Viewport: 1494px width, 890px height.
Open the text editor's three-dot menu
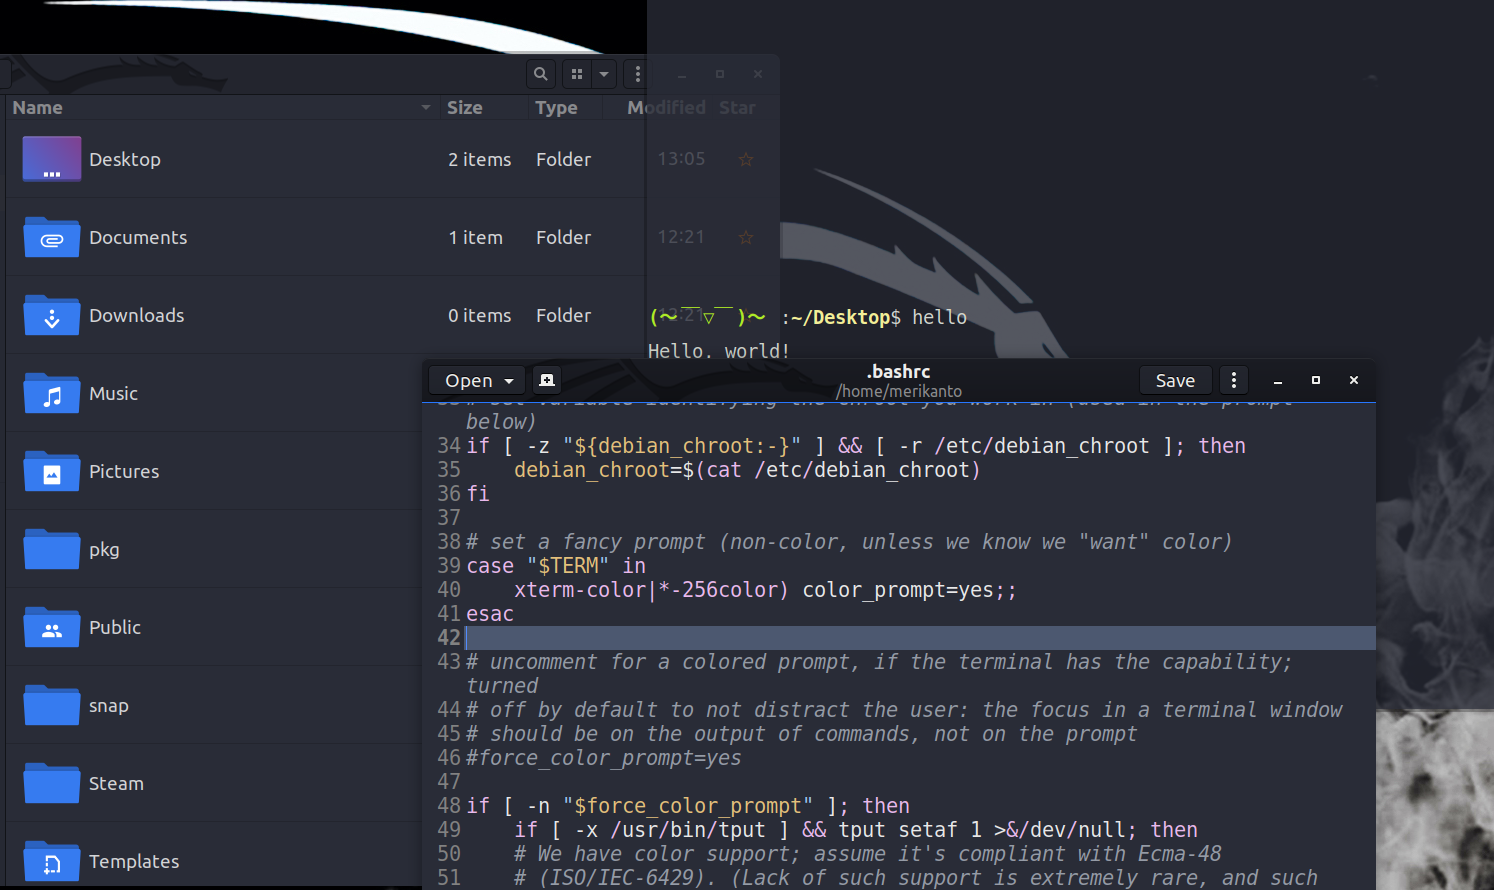point(1233,380)
